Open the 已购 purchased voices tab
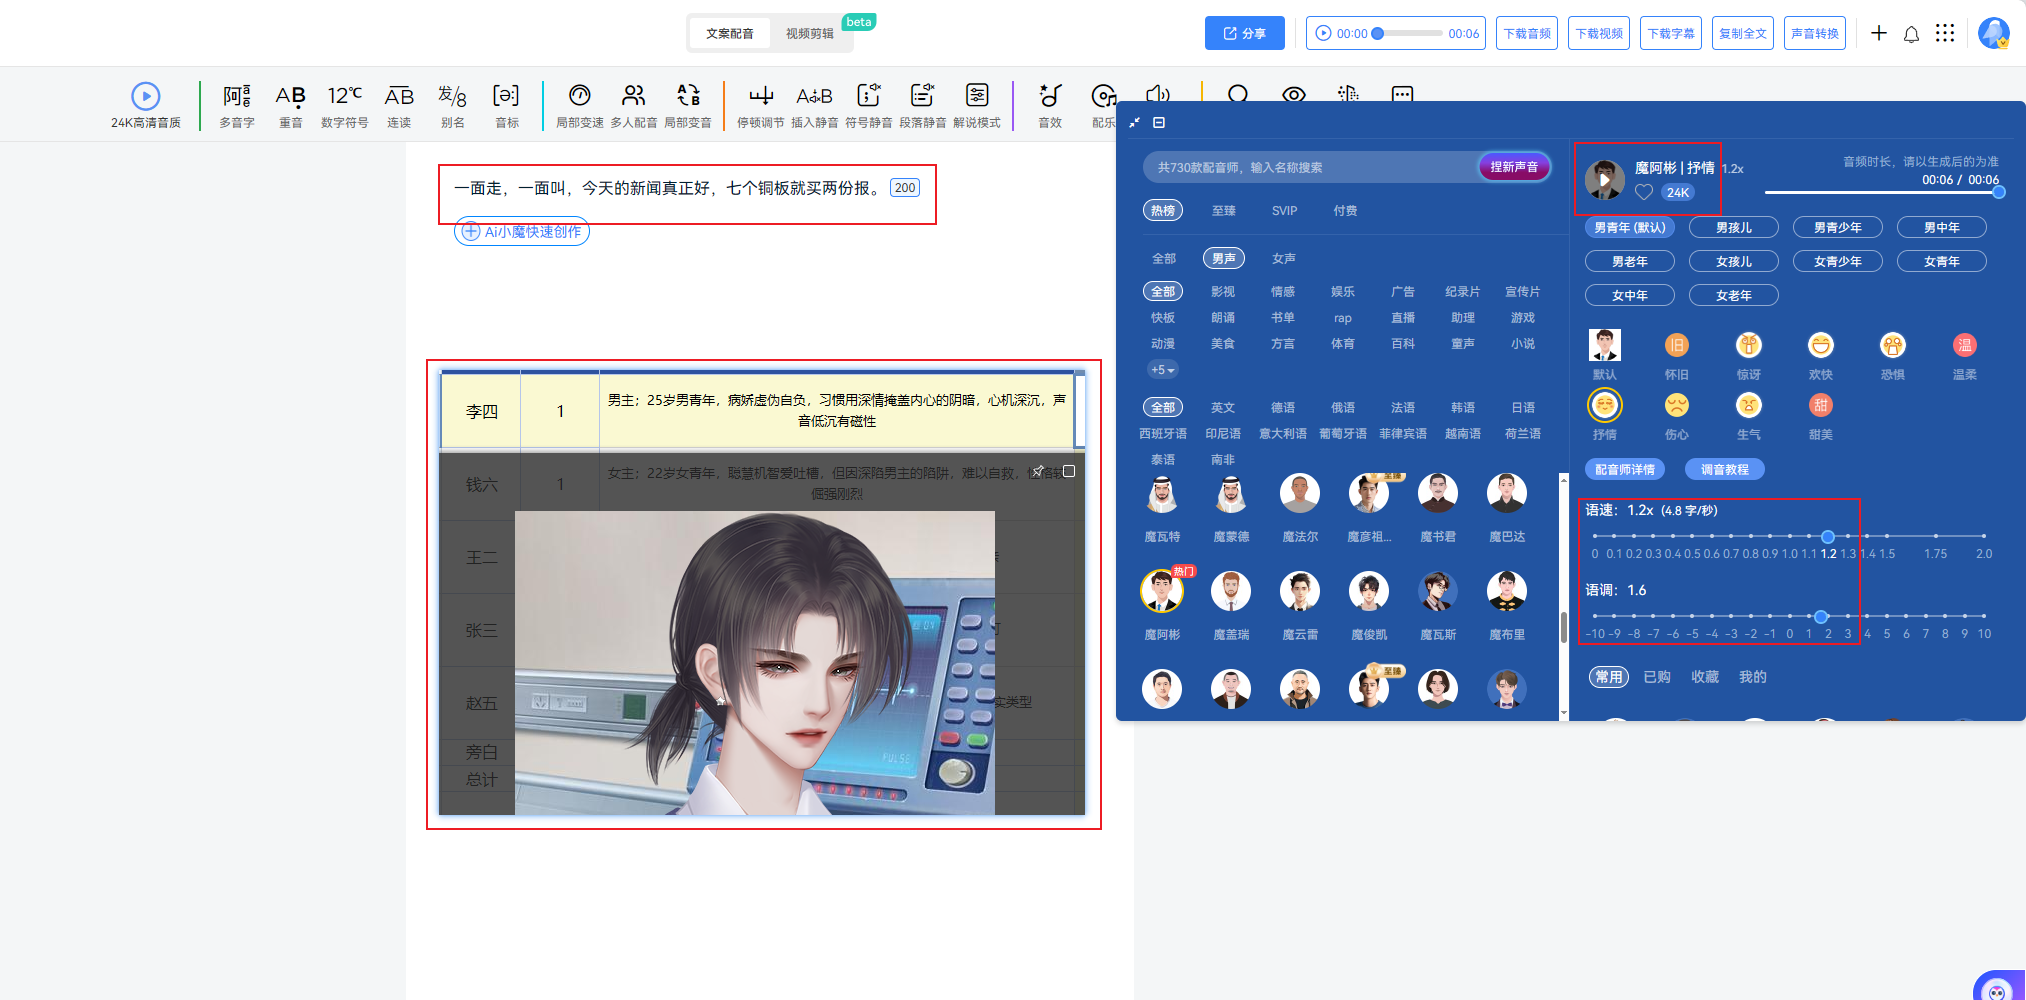This screenshot has width=2026, height=1000. [x=1657, y=677]
